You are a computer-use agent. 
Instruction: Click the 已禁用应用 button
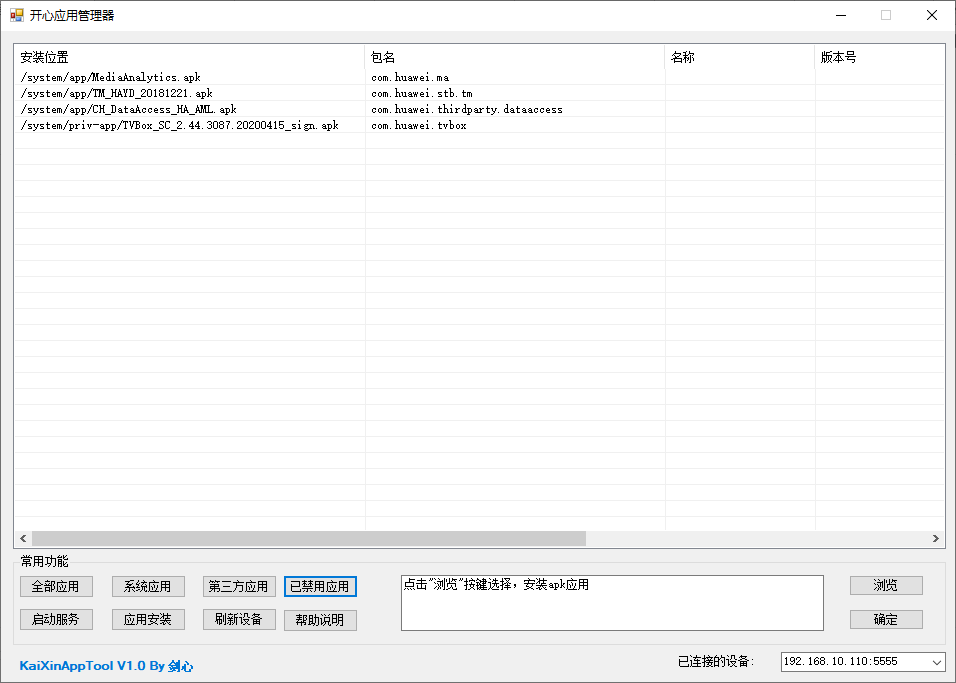(x=320, y=586)
